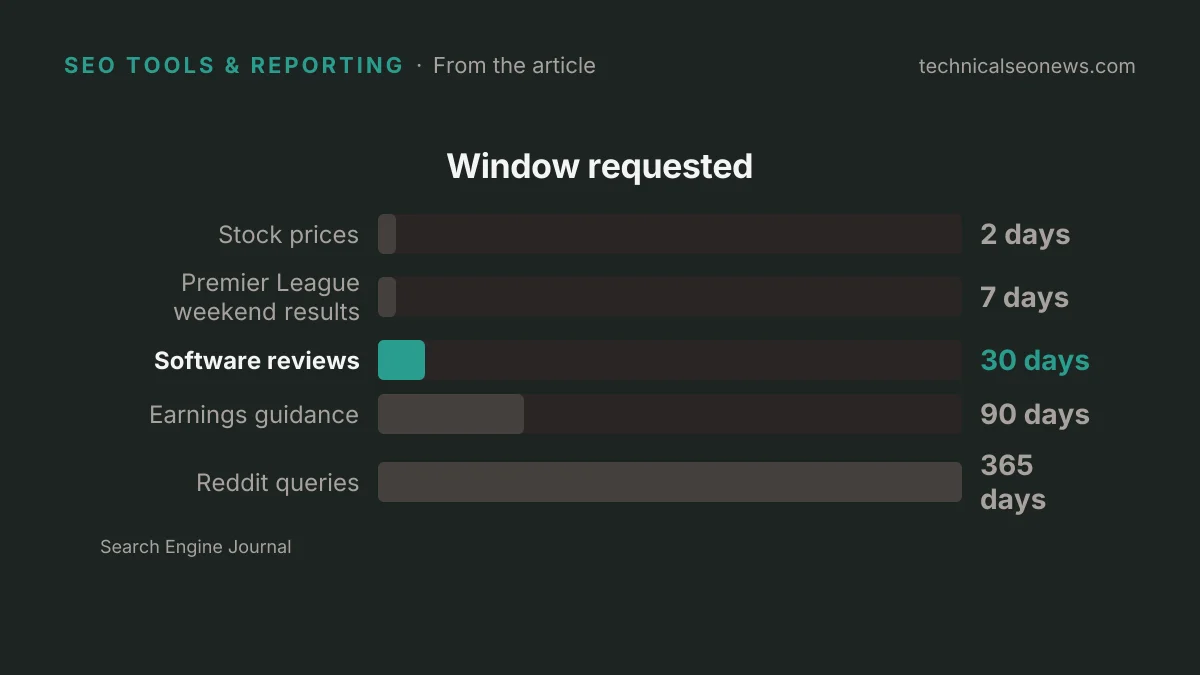Click the Premier League weekend results bar
This screenshot has height=675, width=1200.
coord(387,297)
